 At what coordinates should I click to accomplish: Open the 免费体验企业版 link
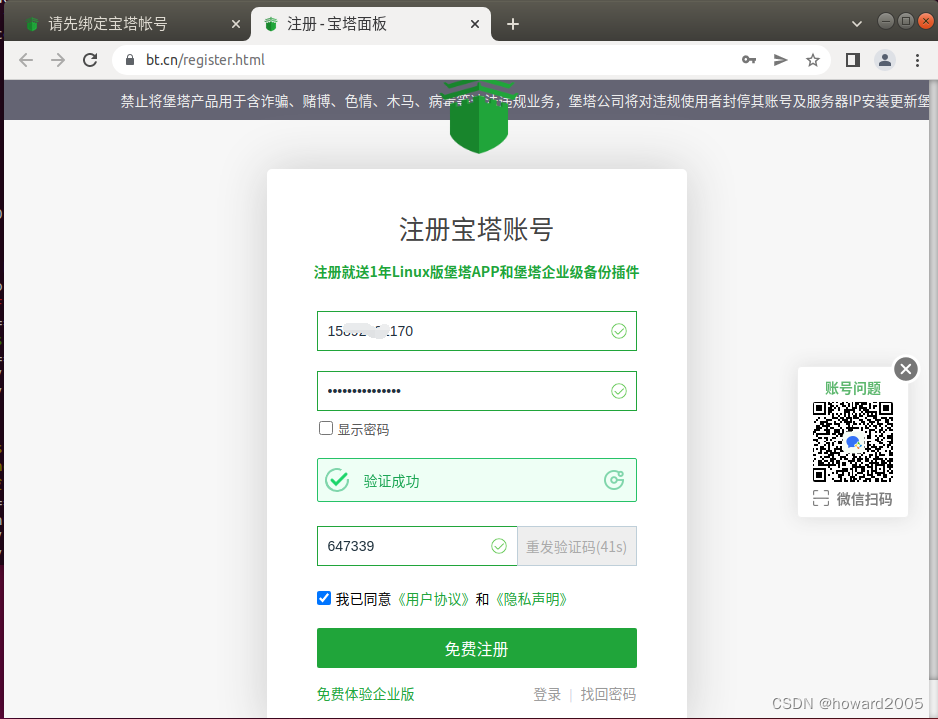tap(366, 694)
